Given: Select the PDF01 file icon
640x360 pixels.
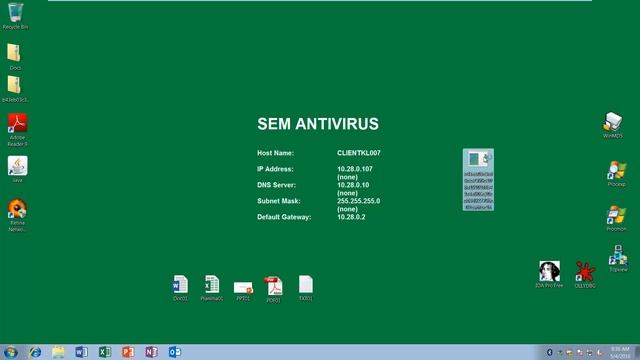Looking at the screenshot, I should [x=273, y=290].
